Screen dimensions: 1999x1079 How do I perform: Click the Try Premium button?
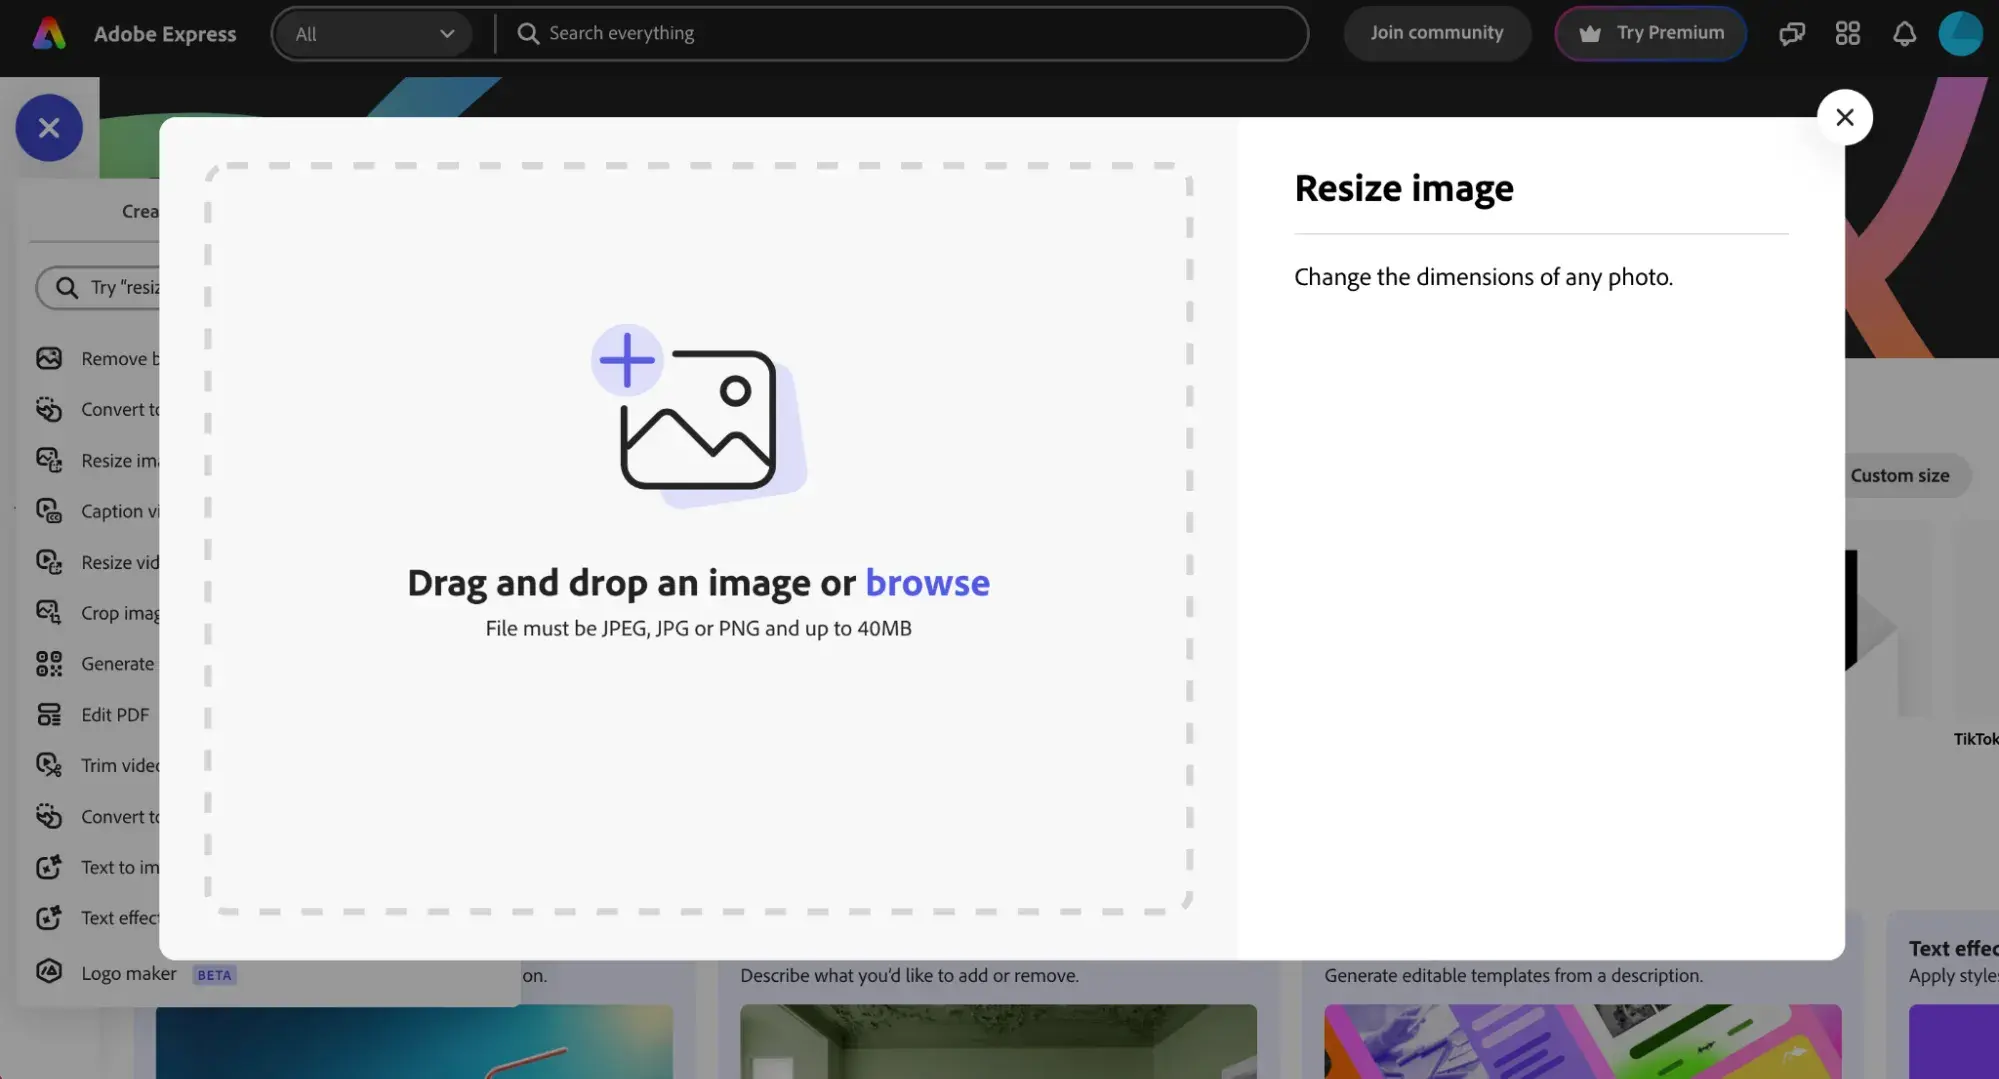point(1650,33)
